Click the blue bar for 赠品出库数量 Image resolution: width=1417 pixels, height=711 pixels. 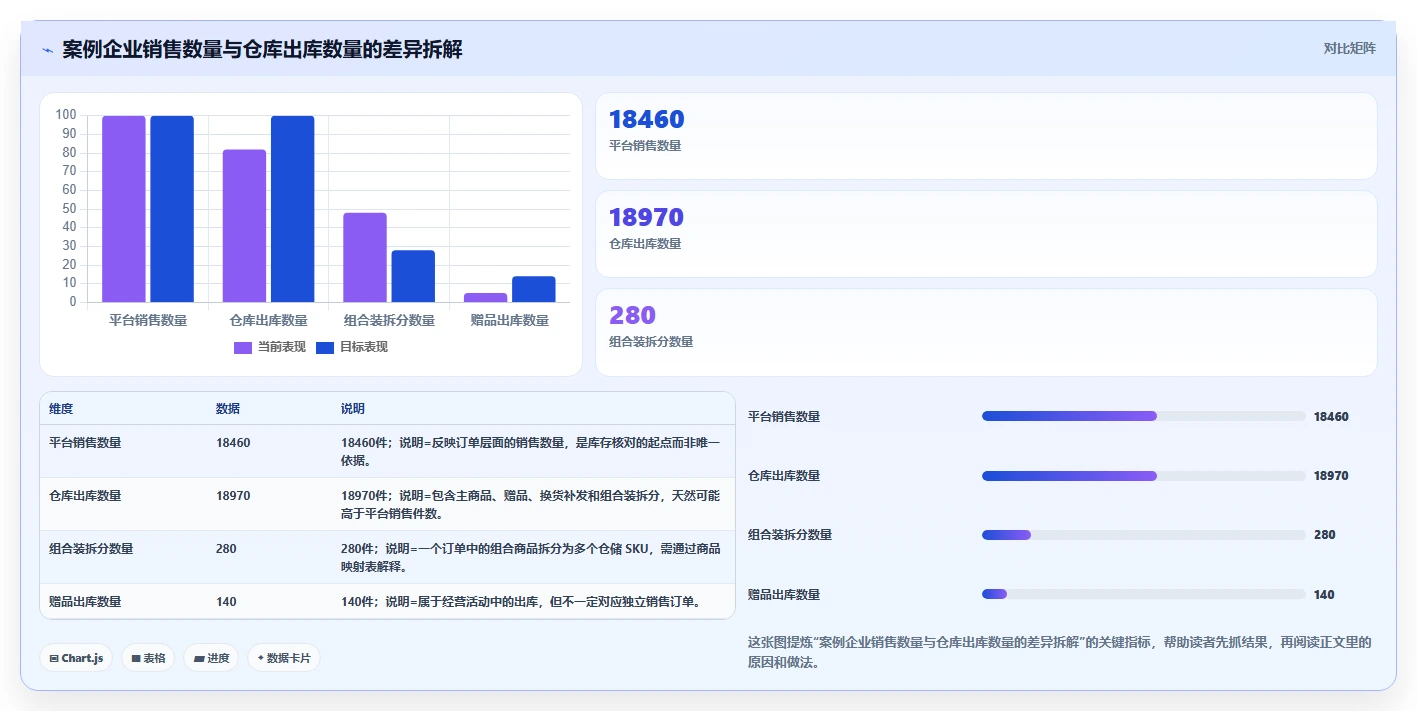[534, 289]
